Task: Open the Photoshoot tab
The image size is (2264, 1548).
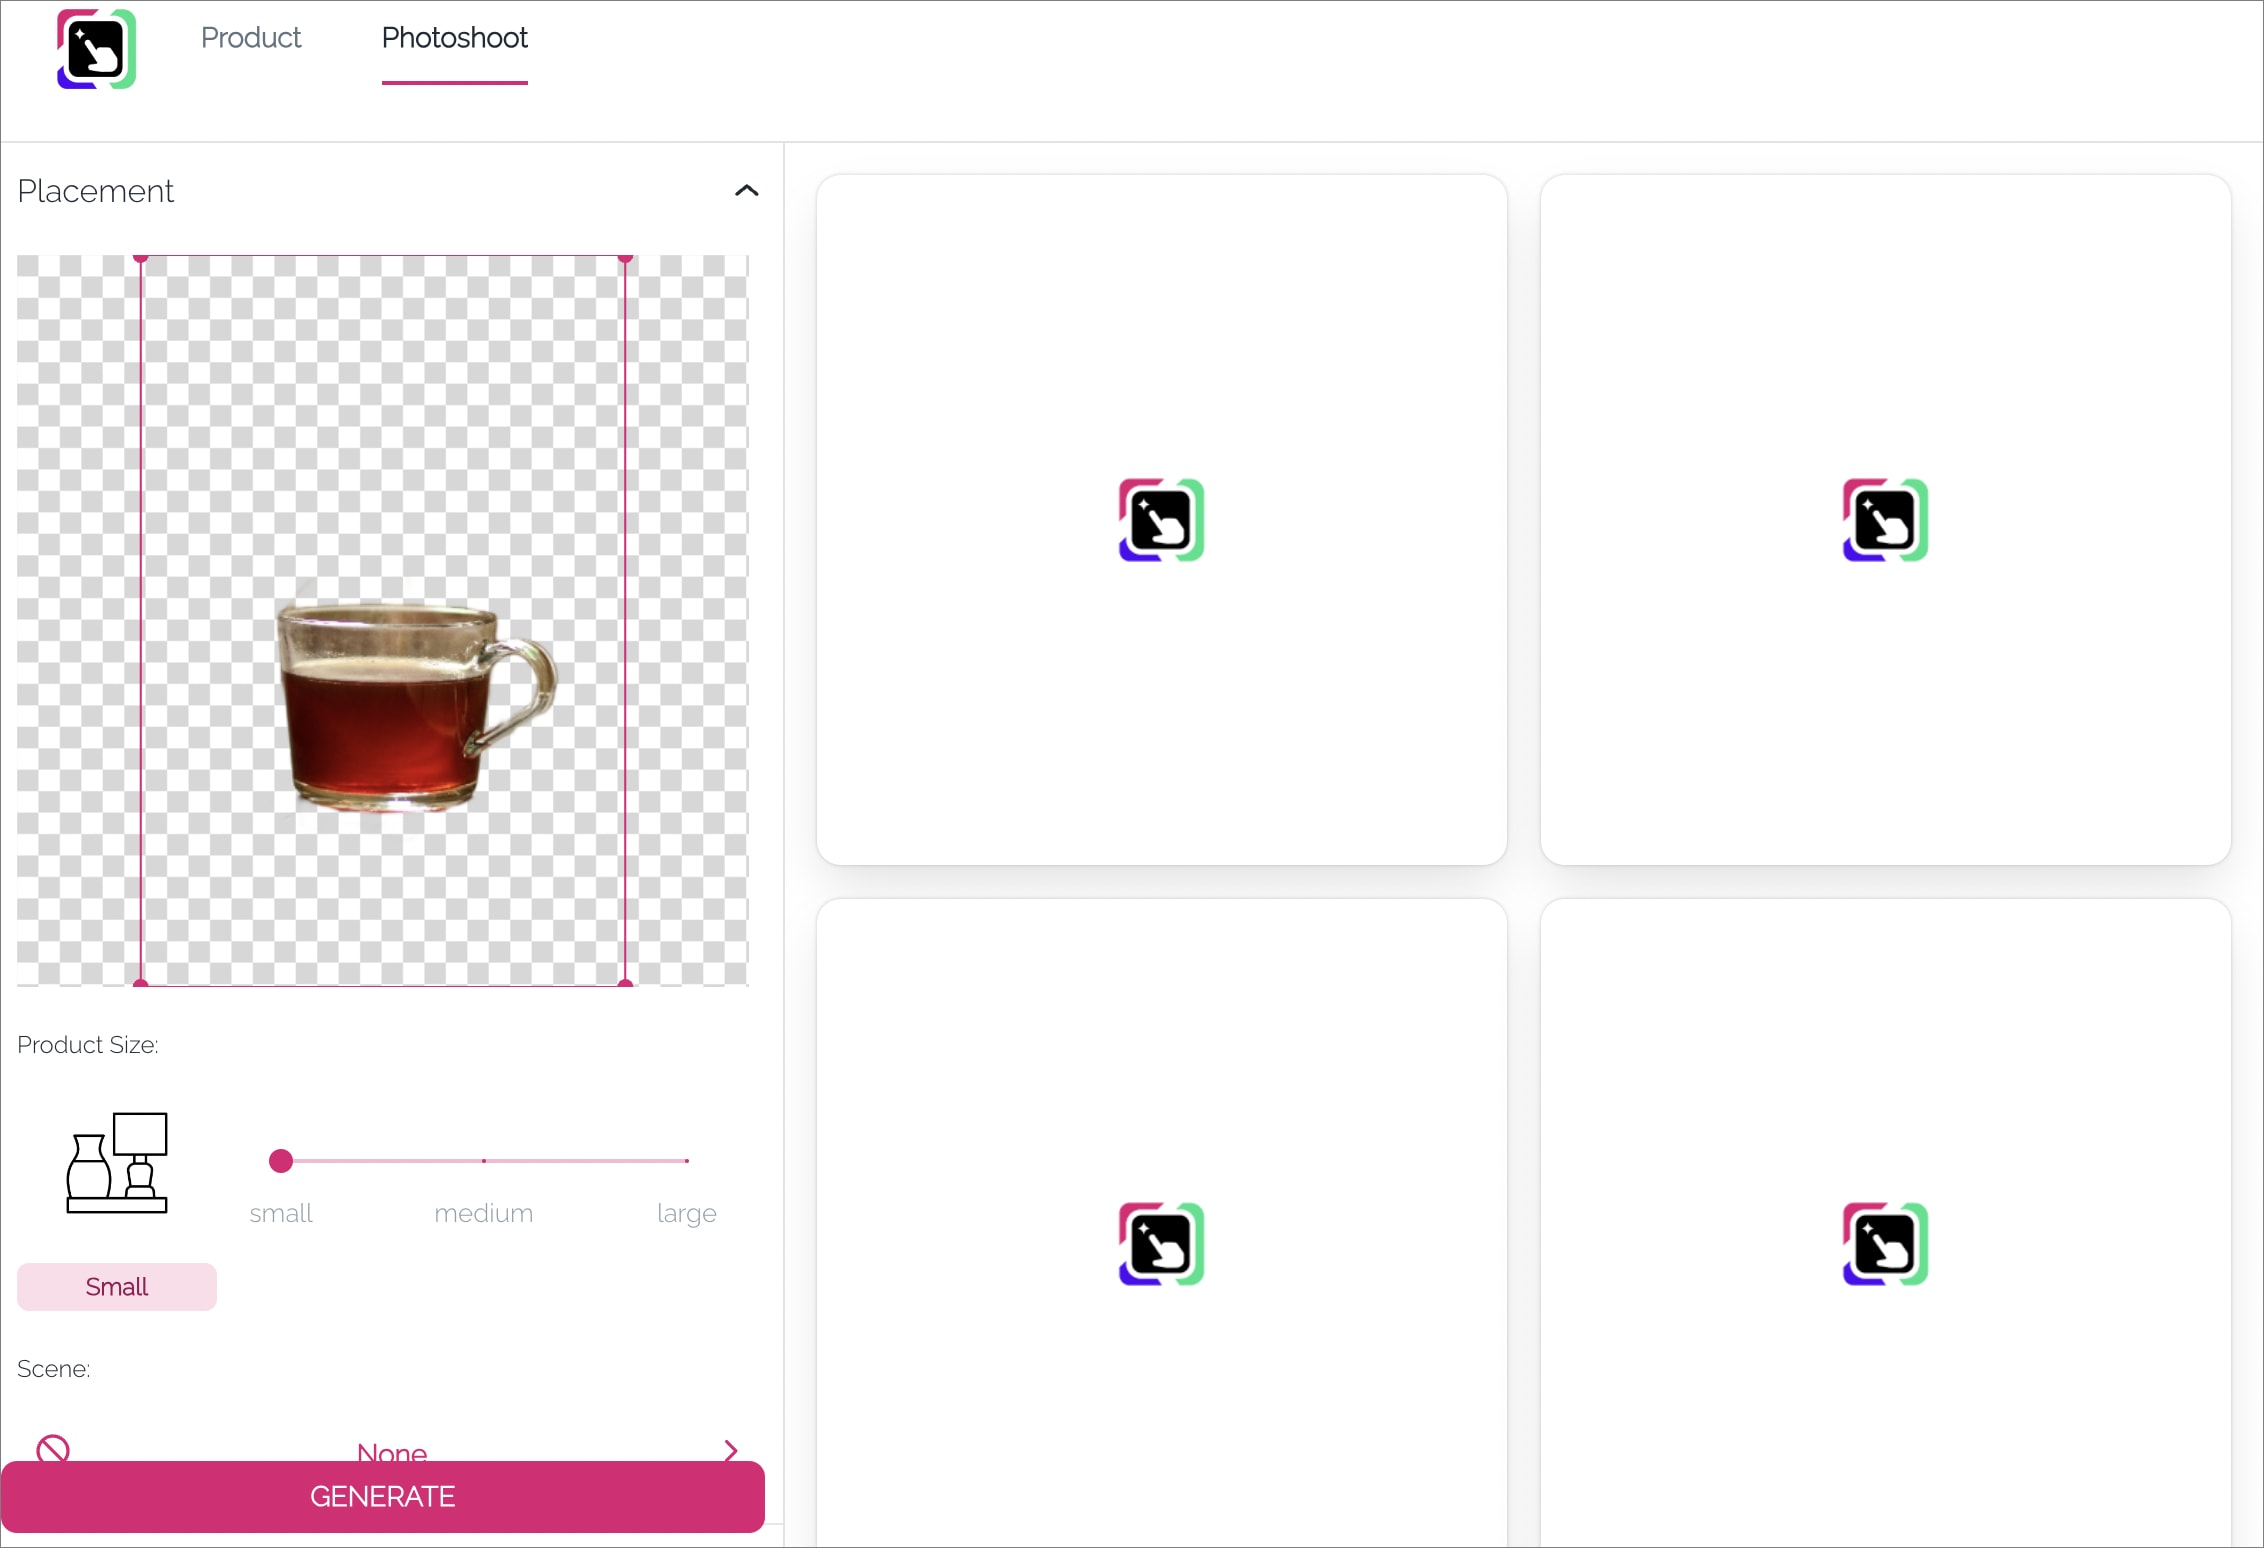Action: click(454, 38)
